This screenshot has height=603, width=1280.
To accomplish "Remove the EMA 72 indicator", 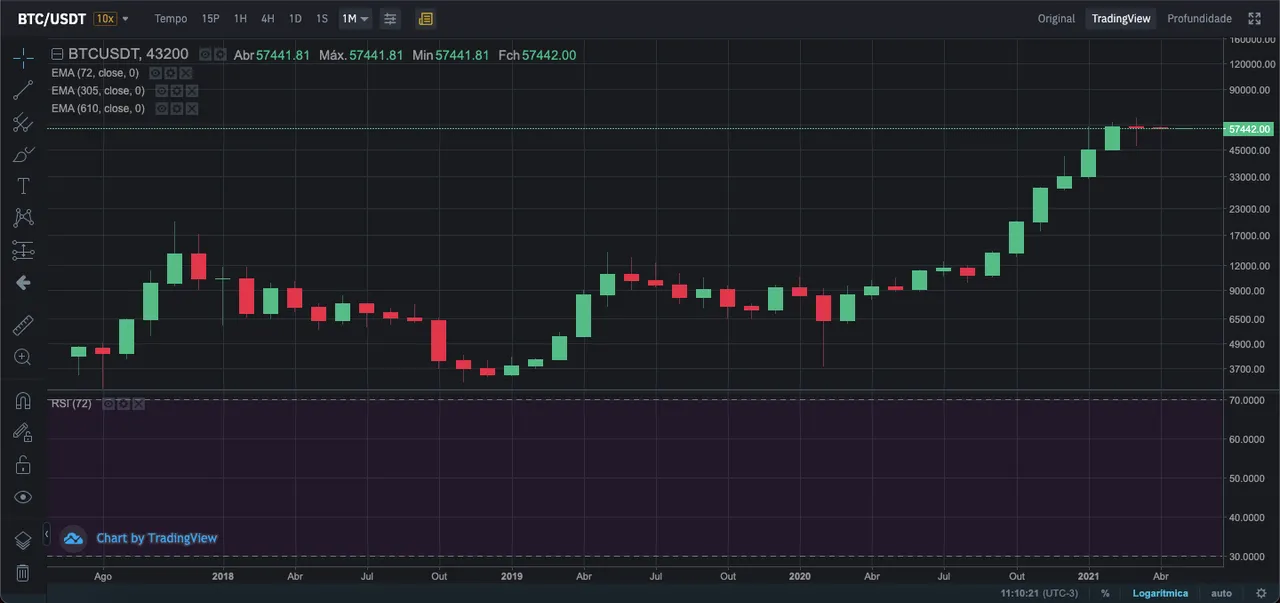I will coord(185,73).
